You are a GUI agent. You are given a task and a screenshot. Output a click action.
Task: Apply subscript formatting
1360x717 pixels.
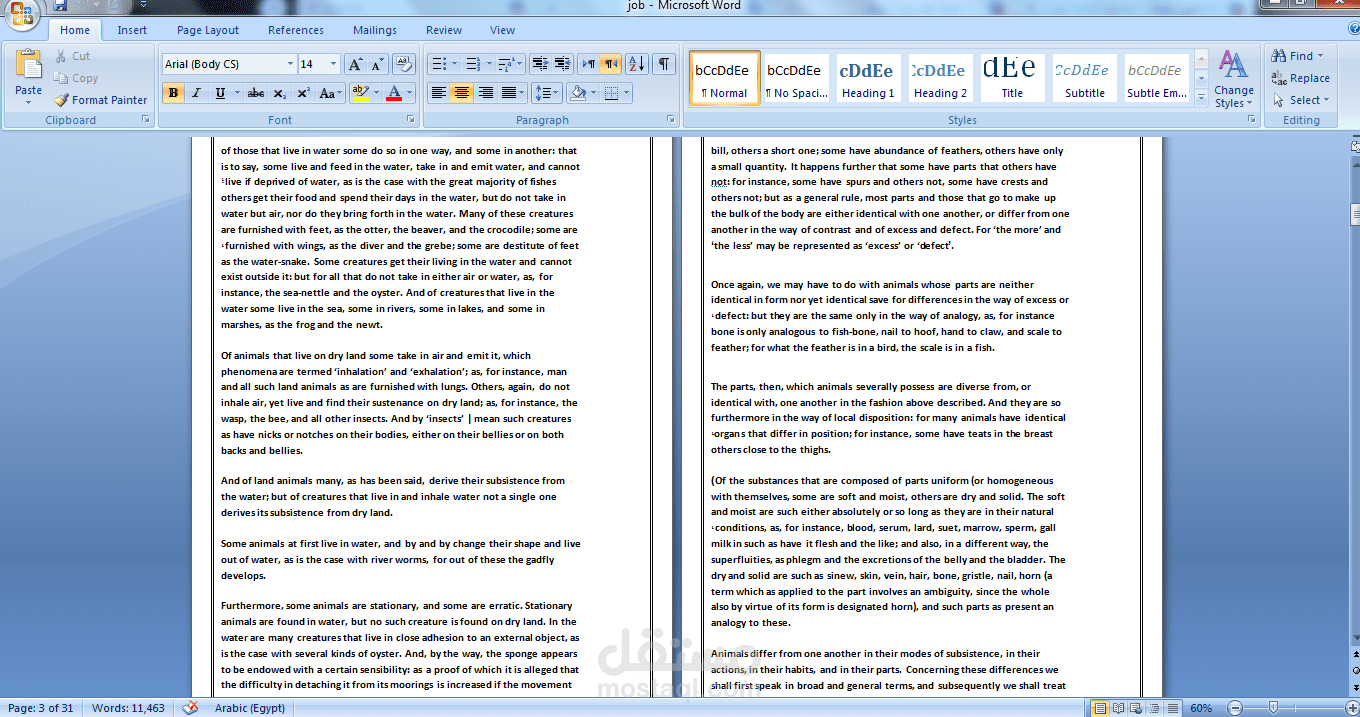point(279,93)
